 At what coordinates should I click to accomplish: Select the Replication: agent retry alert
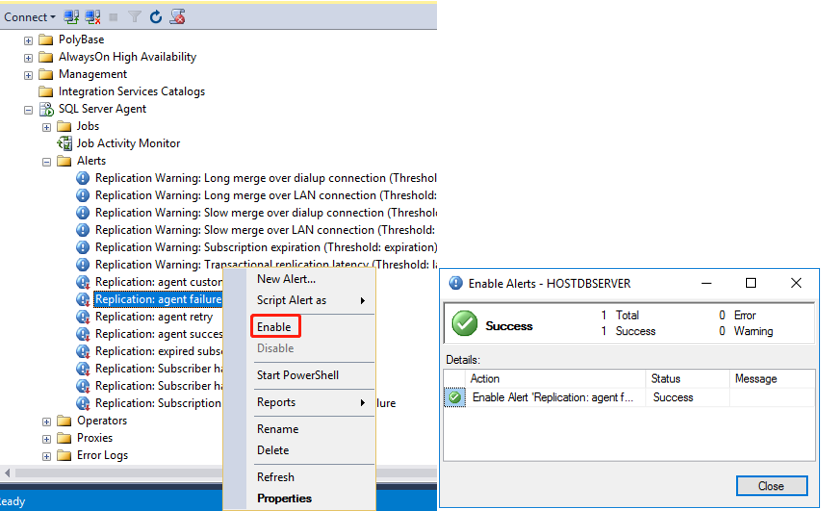[154, 317]
